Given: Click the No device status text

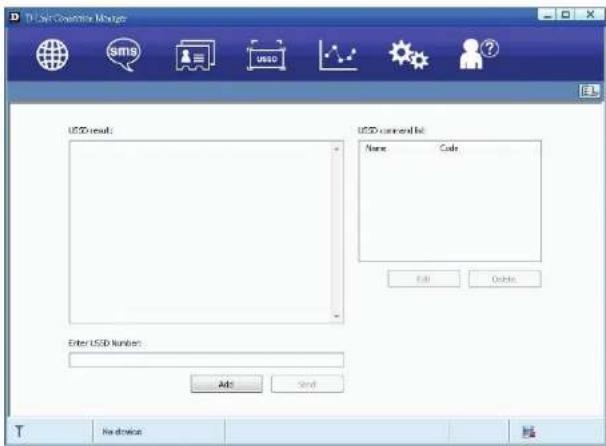Looking at the screenshot, I should 122,431.
